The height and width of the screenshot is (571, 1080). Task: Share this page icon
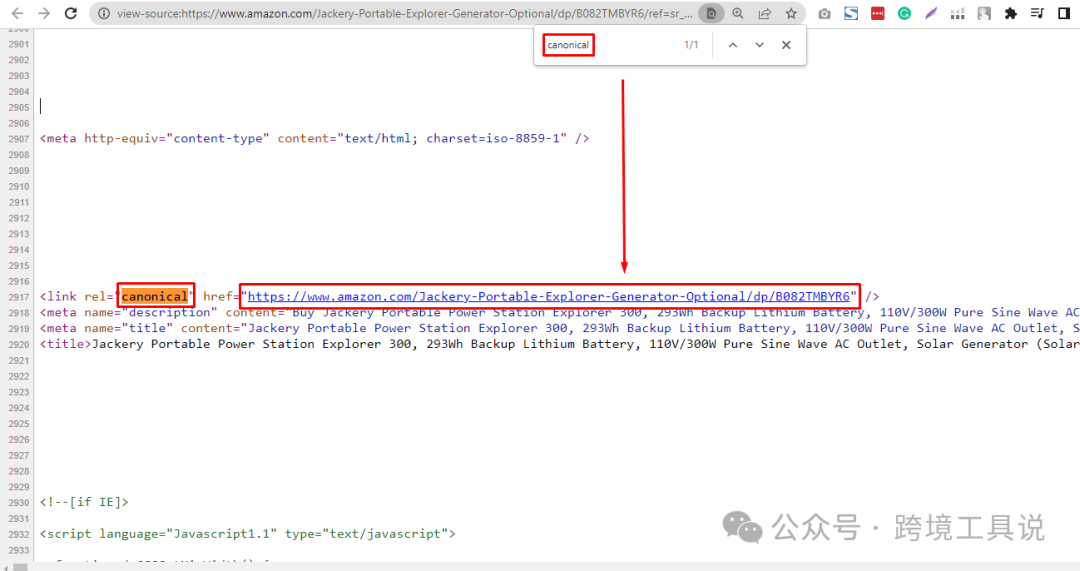(765, 13)
